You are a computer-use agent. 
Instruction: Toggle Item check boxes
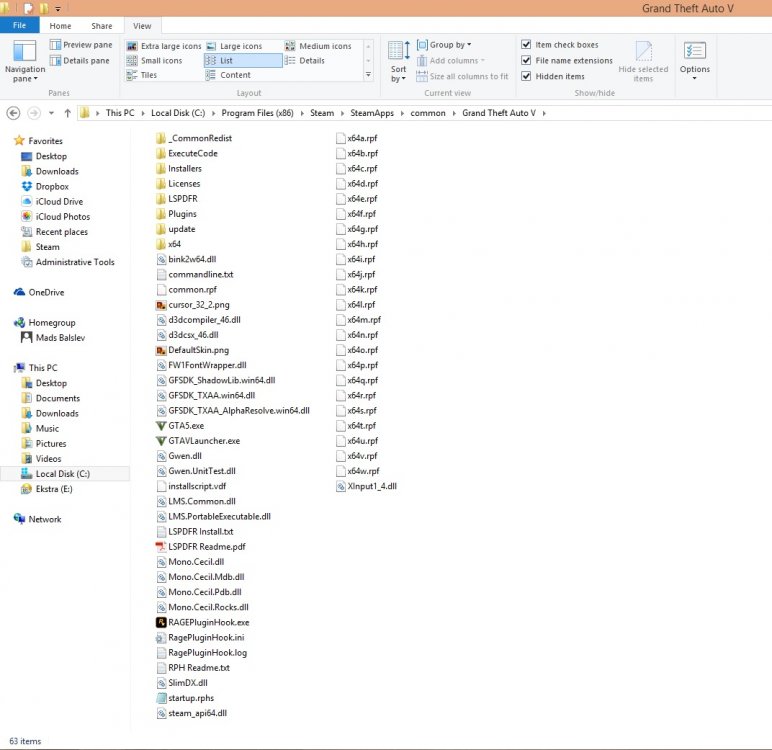526,44
